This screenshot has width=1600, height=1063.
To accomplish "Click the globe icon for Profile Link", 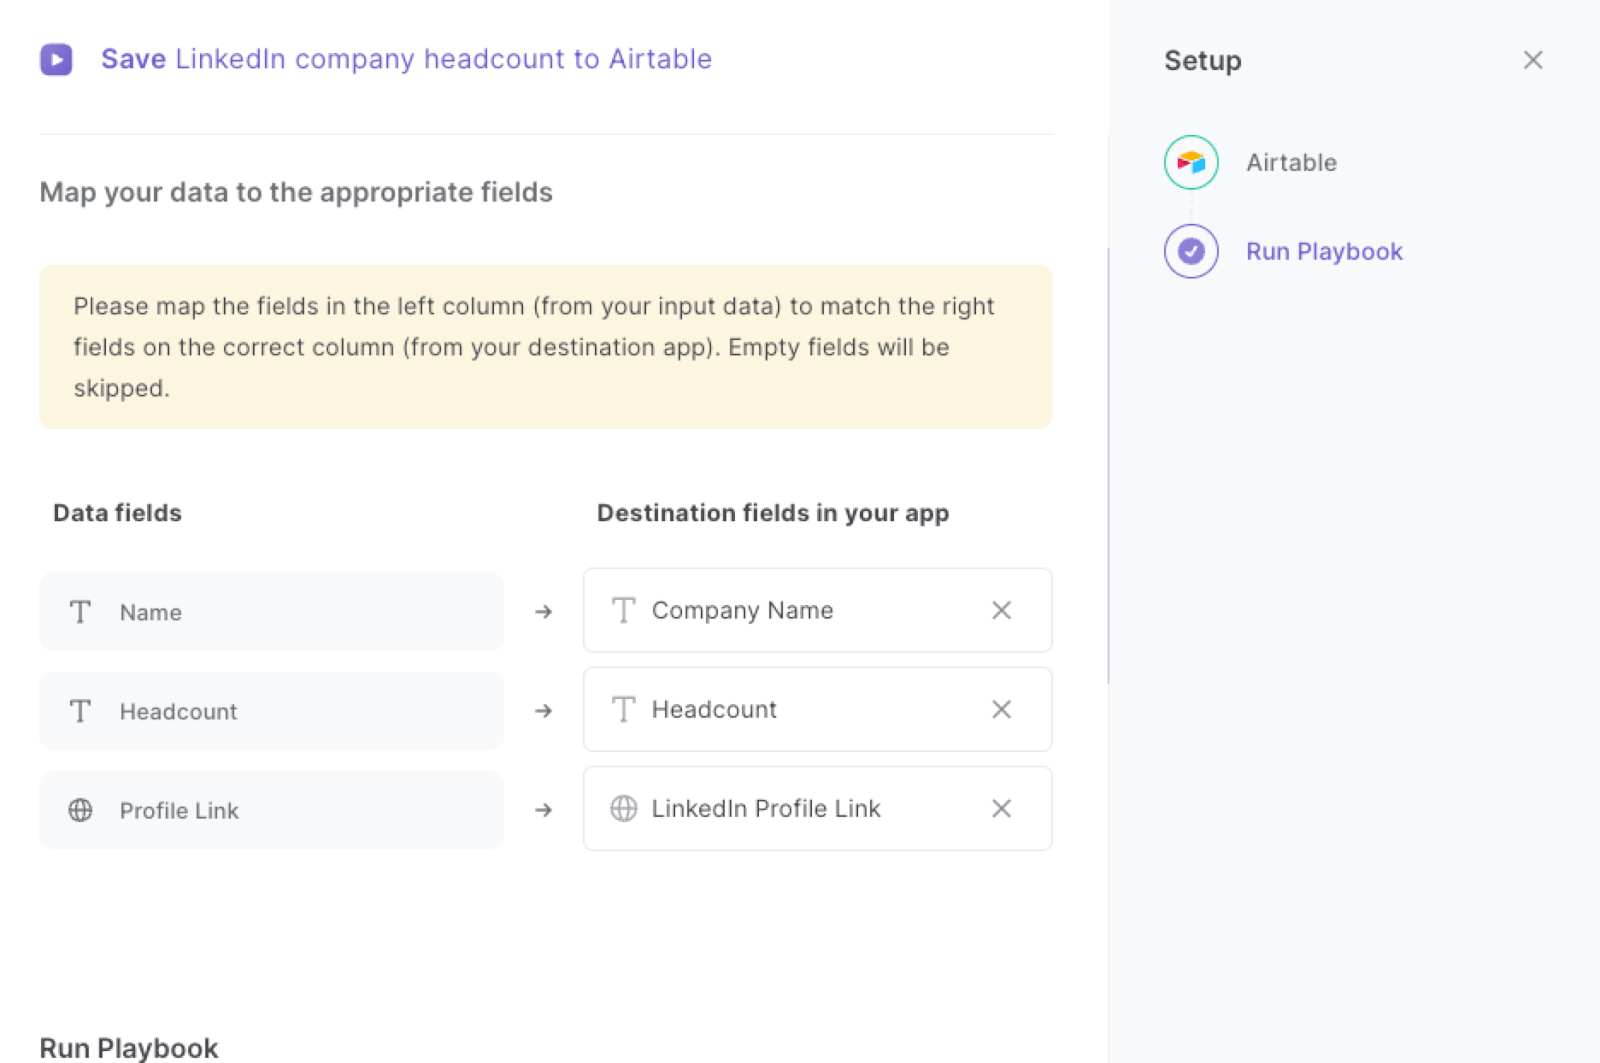I will pos(80,810).
